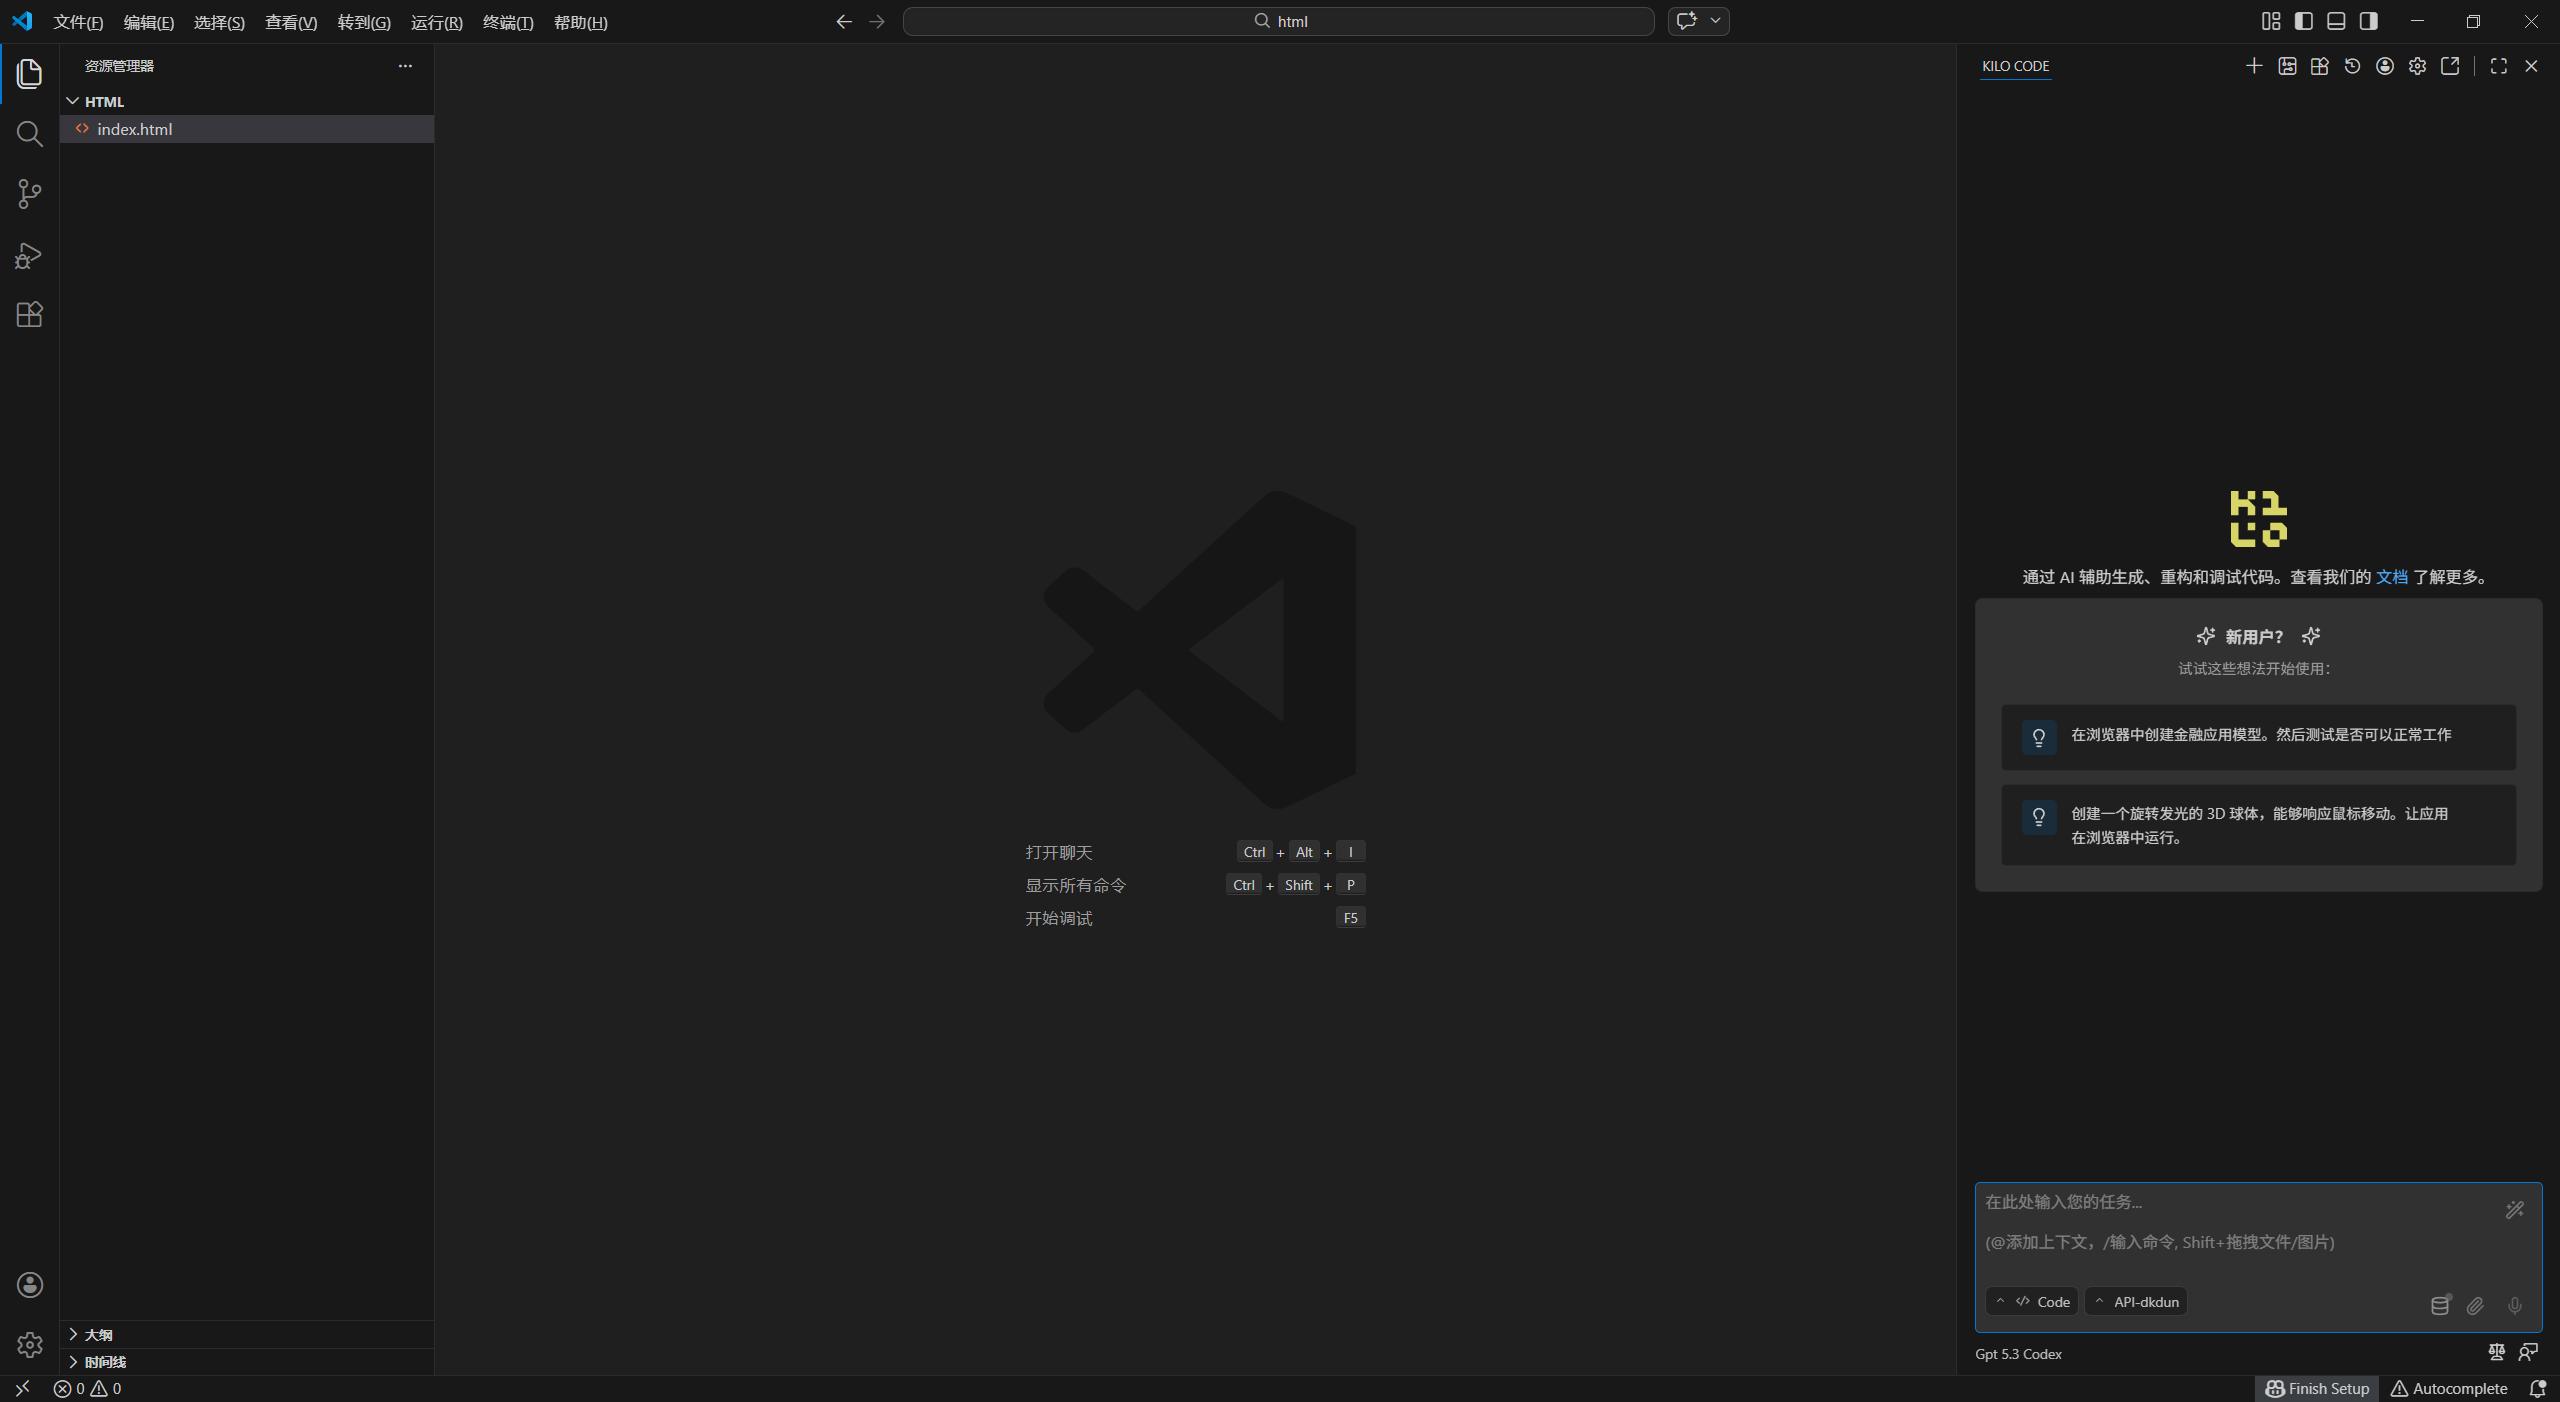
Task: Start a new Kilo Code task
Action: [2254, 66]
